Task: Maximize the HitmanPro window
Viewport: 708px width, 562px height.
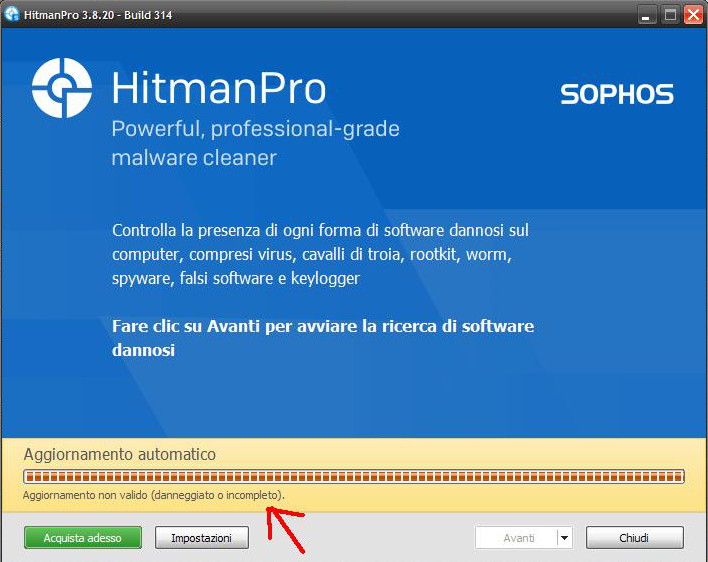Action: 671,15
